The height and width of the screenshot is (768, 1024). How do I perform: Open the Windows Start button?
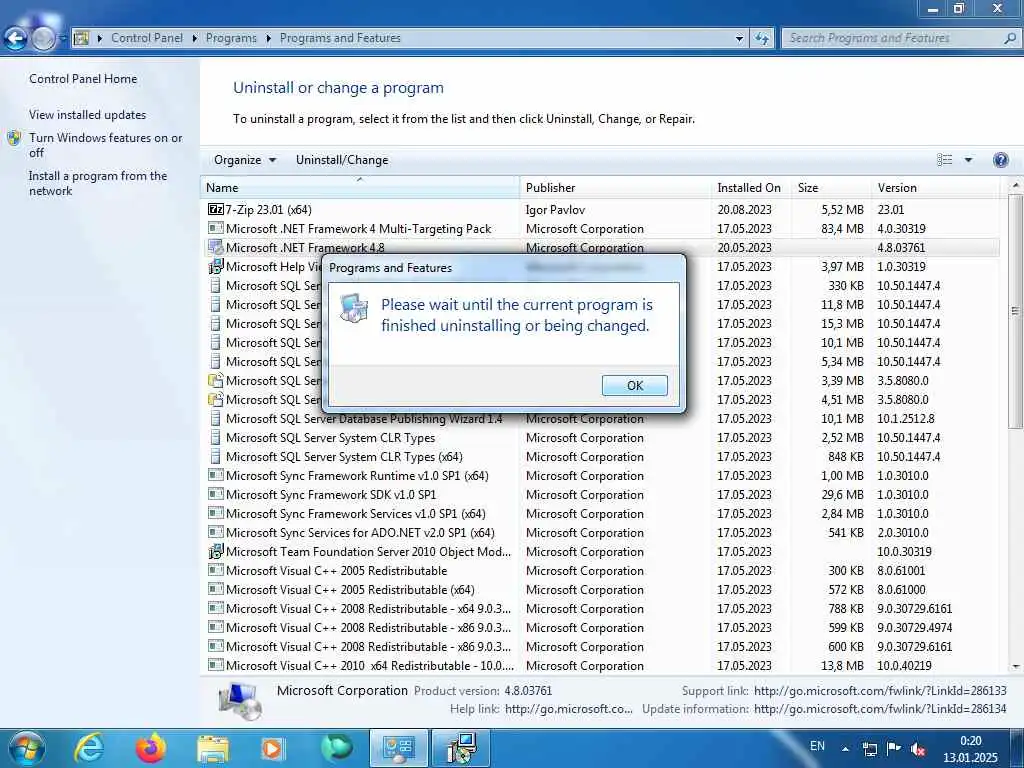click(27, 748)
